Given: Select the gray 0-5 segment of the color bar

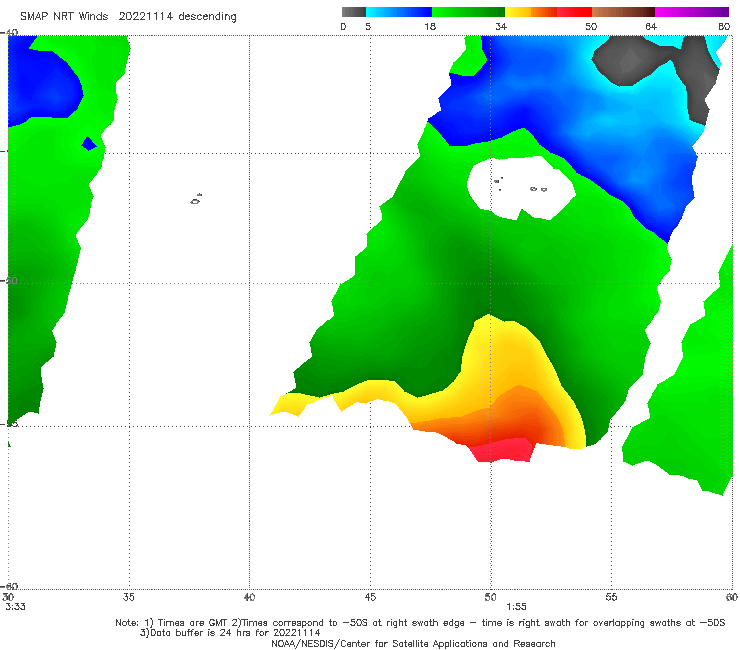Looking at the screenshot, I should point(354,12).
